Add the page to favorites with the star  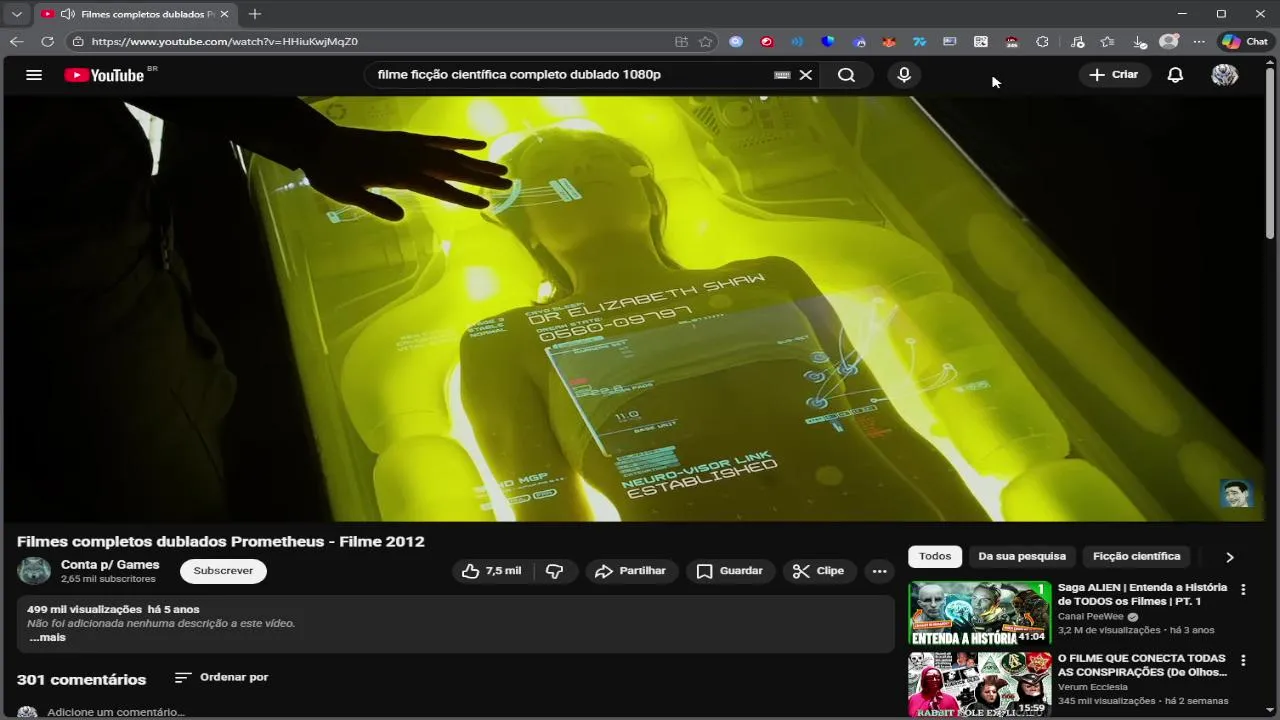point(706,42)
